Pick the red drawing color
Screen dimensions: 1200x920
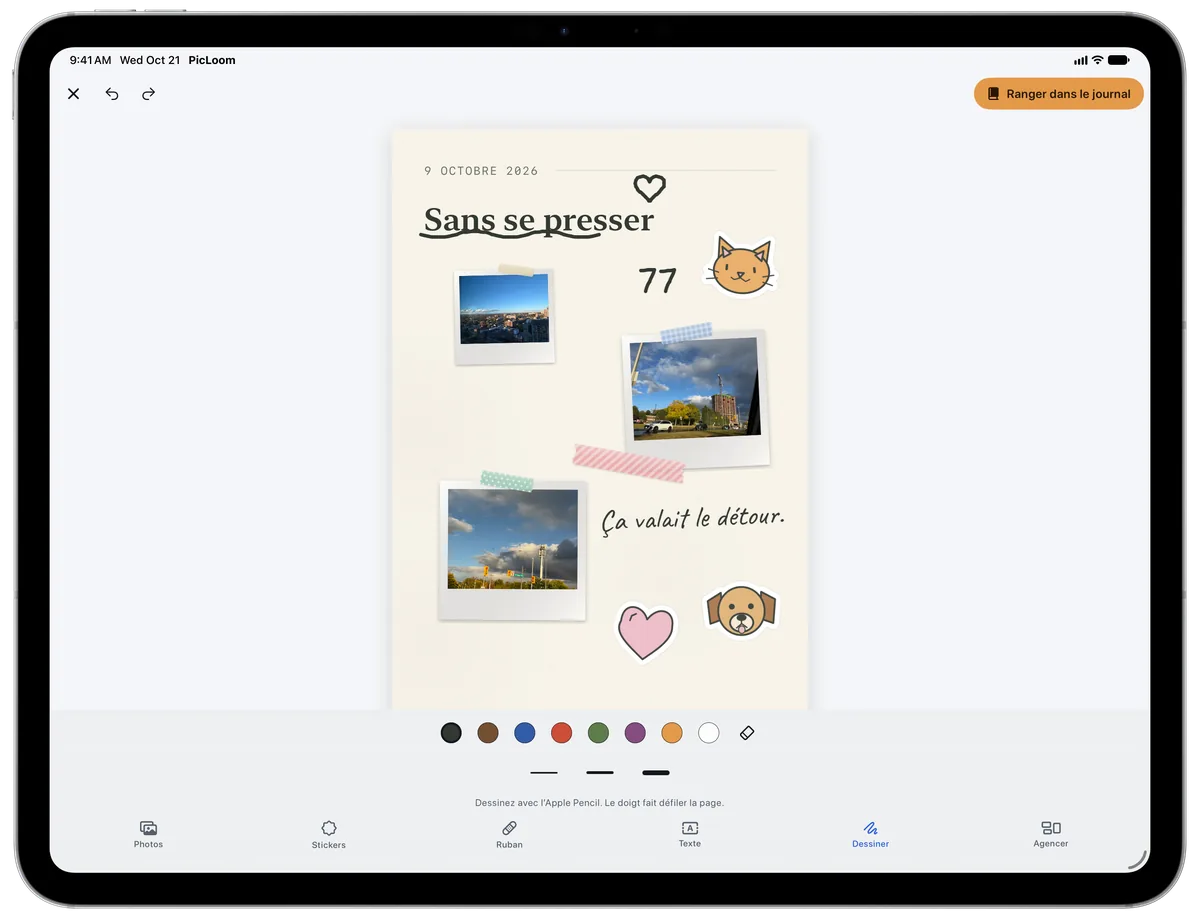(561, 733)
